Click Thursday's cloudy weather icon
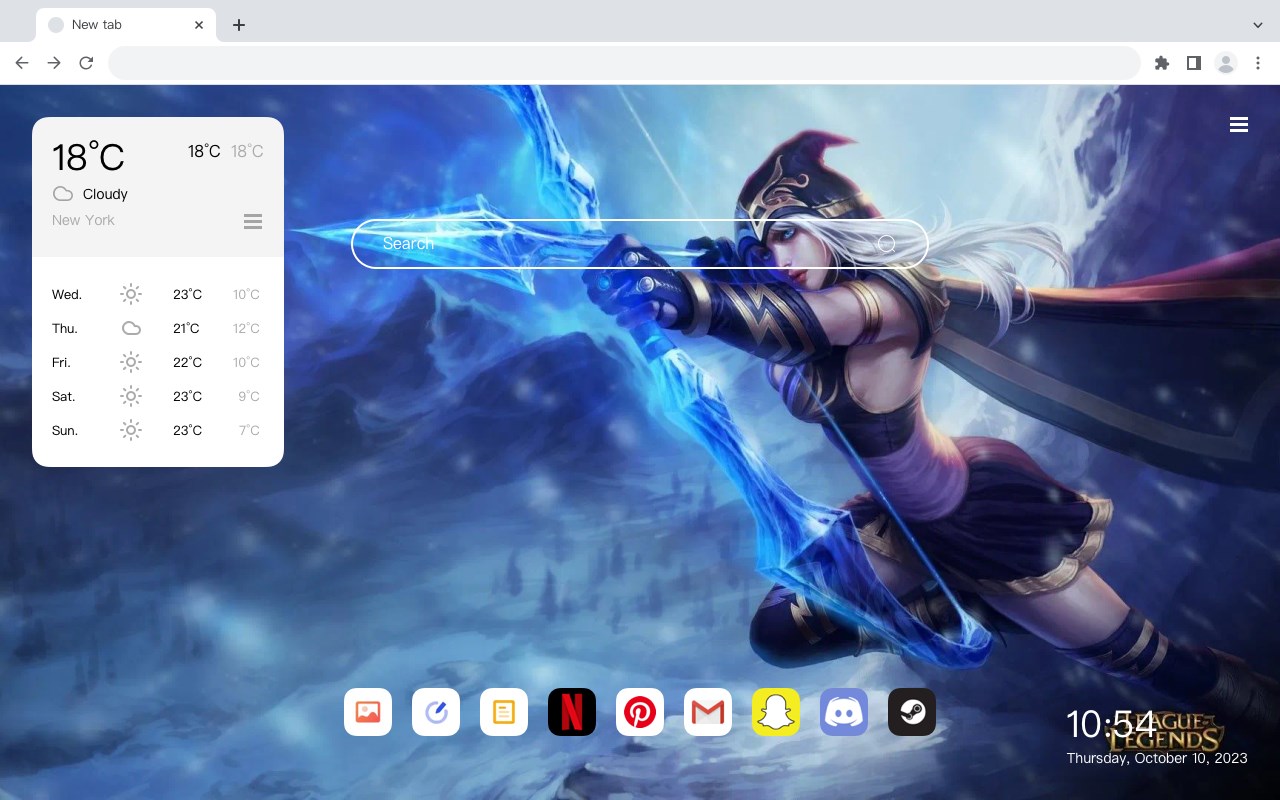The image size is (1280, 800). 131,328
